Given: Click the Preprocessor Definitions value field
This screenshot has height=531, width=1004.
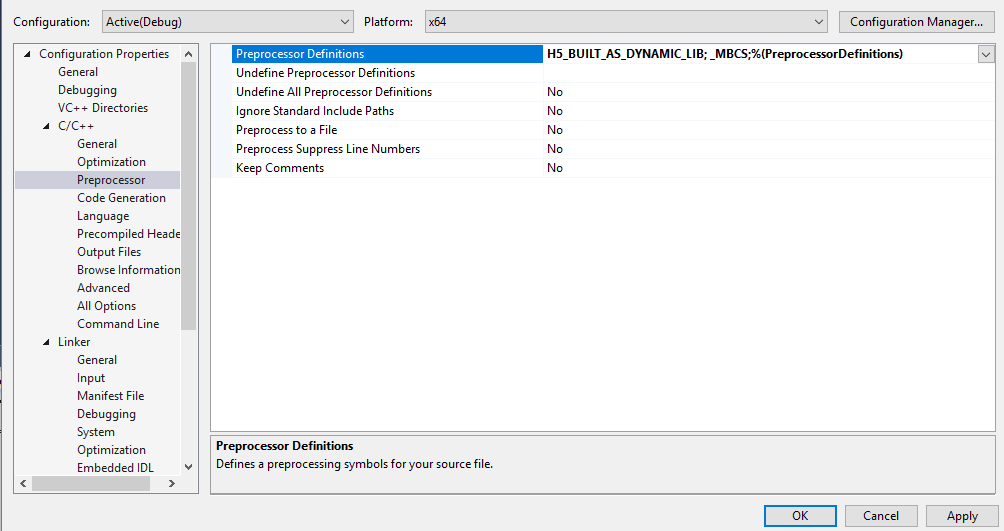Looking at the screenshot, I should pyautogui.click(x=760, y=54).
